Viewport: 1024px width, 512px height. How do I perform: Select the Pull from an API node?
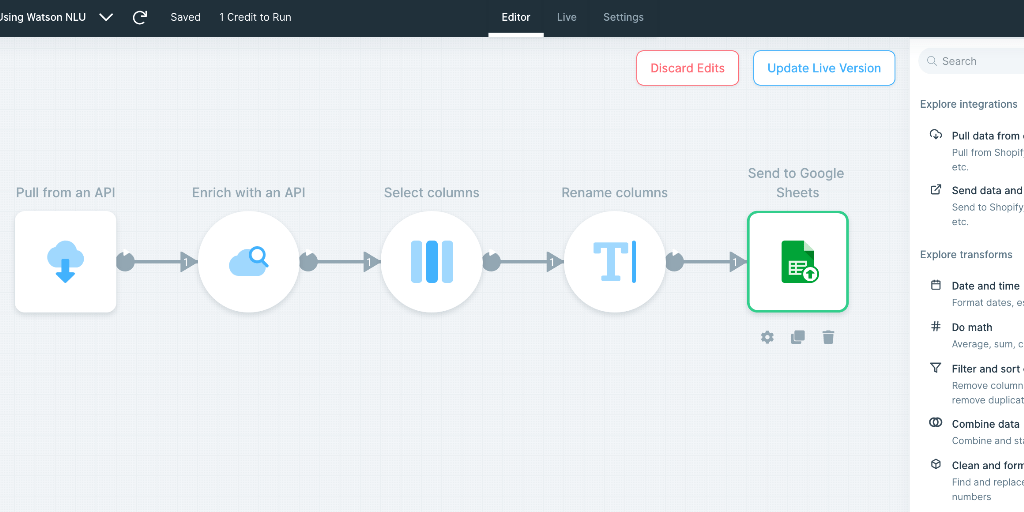click(65, 262)
